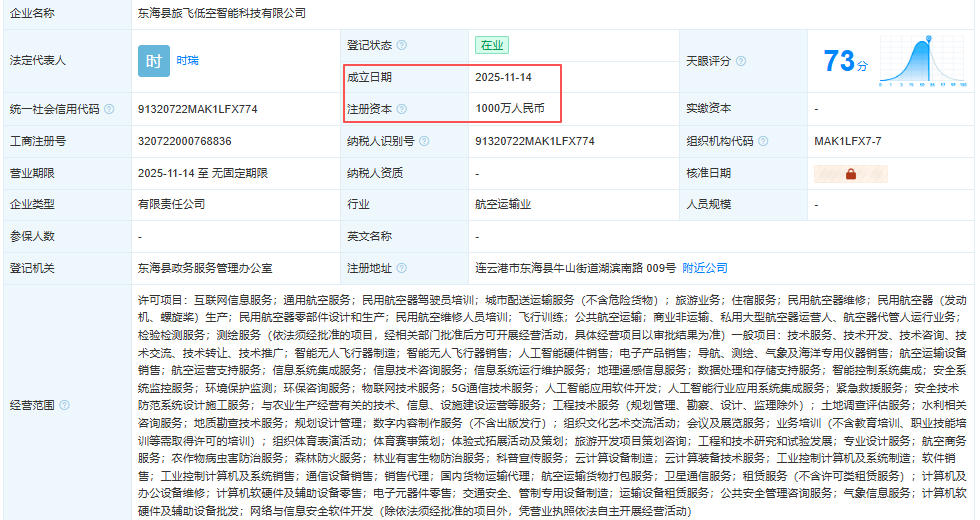Click help icon next to 经营范围
Viewport: 980px width, 520px height.
(63, 405)
